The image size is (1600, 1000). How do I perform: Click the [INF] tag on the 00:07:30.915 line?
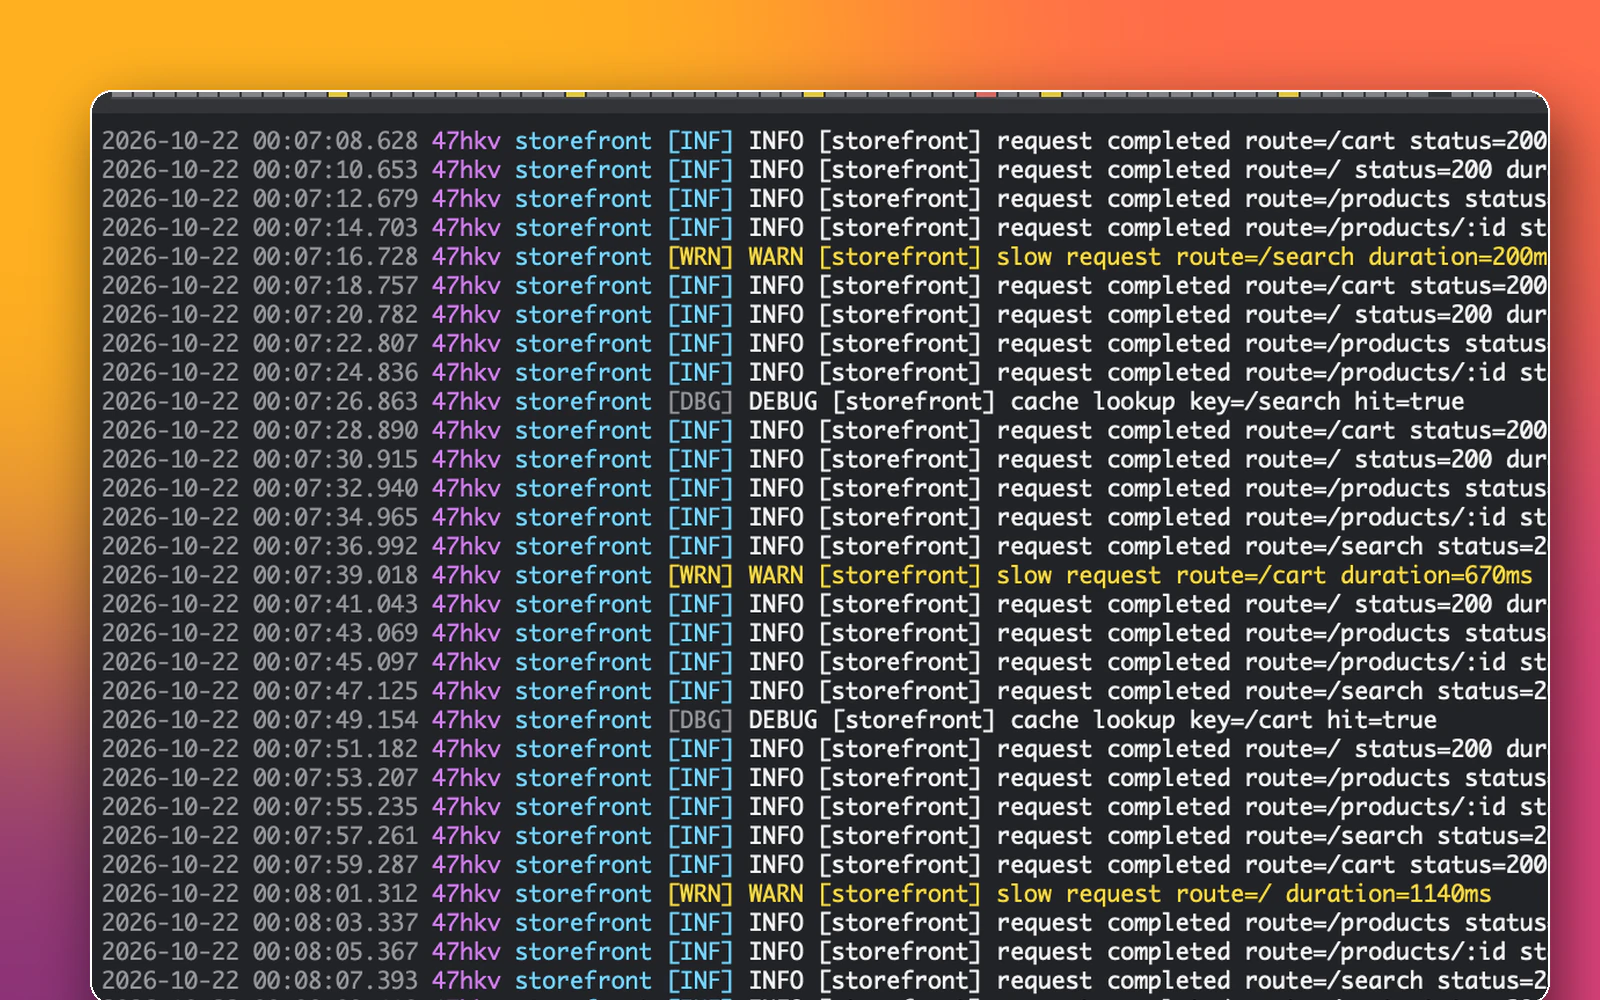coord(700,460)
